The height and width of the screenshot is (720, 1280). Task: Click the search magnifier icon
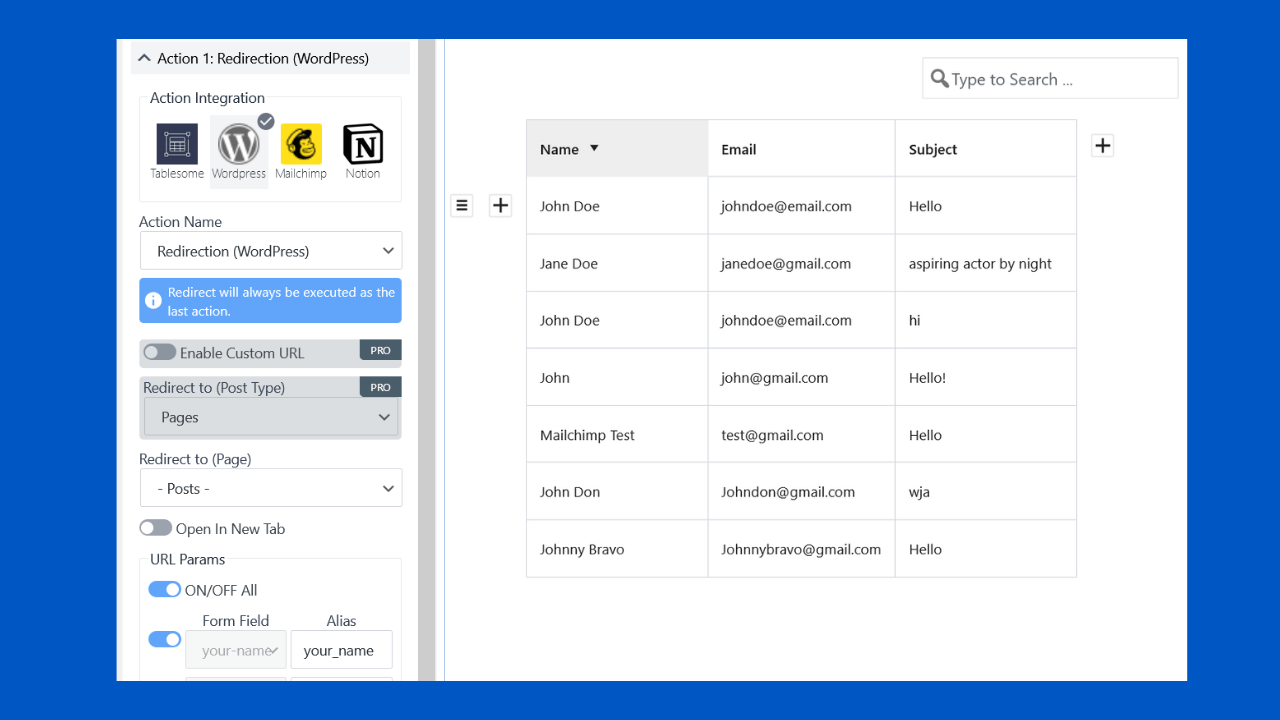[939, 79]
